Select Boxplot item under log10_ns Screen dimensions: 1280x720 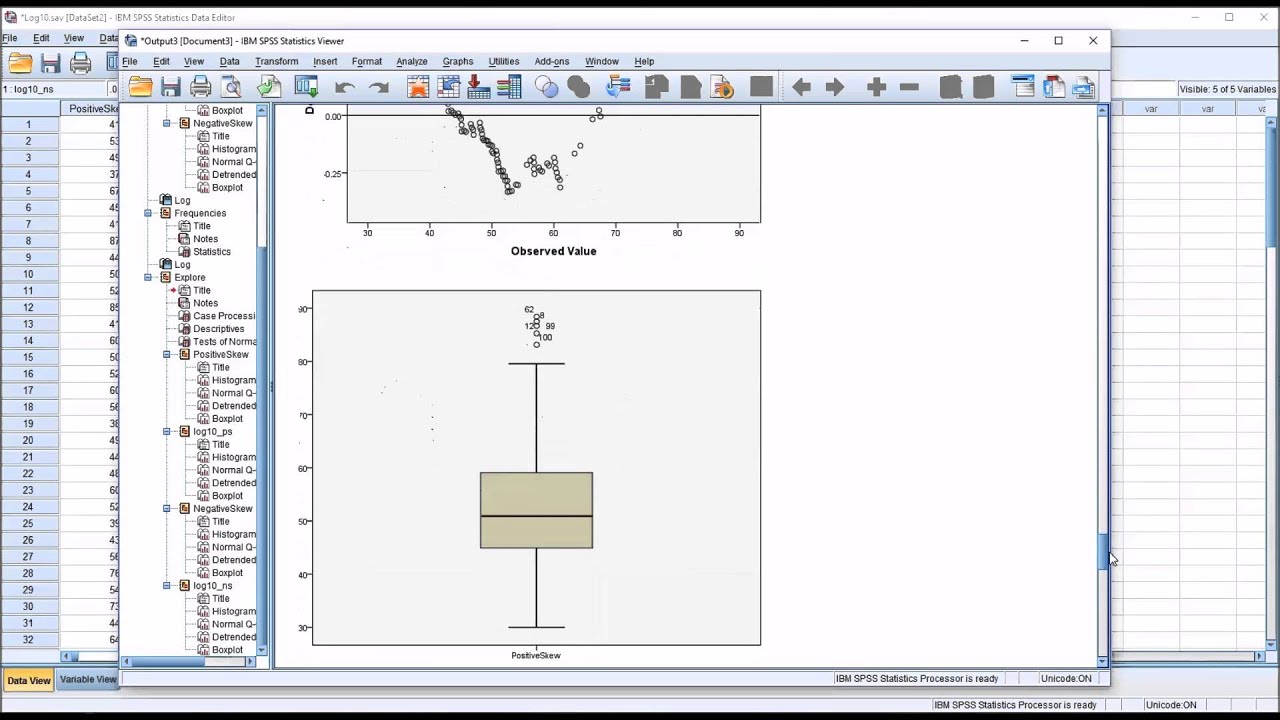coord(227,650)
